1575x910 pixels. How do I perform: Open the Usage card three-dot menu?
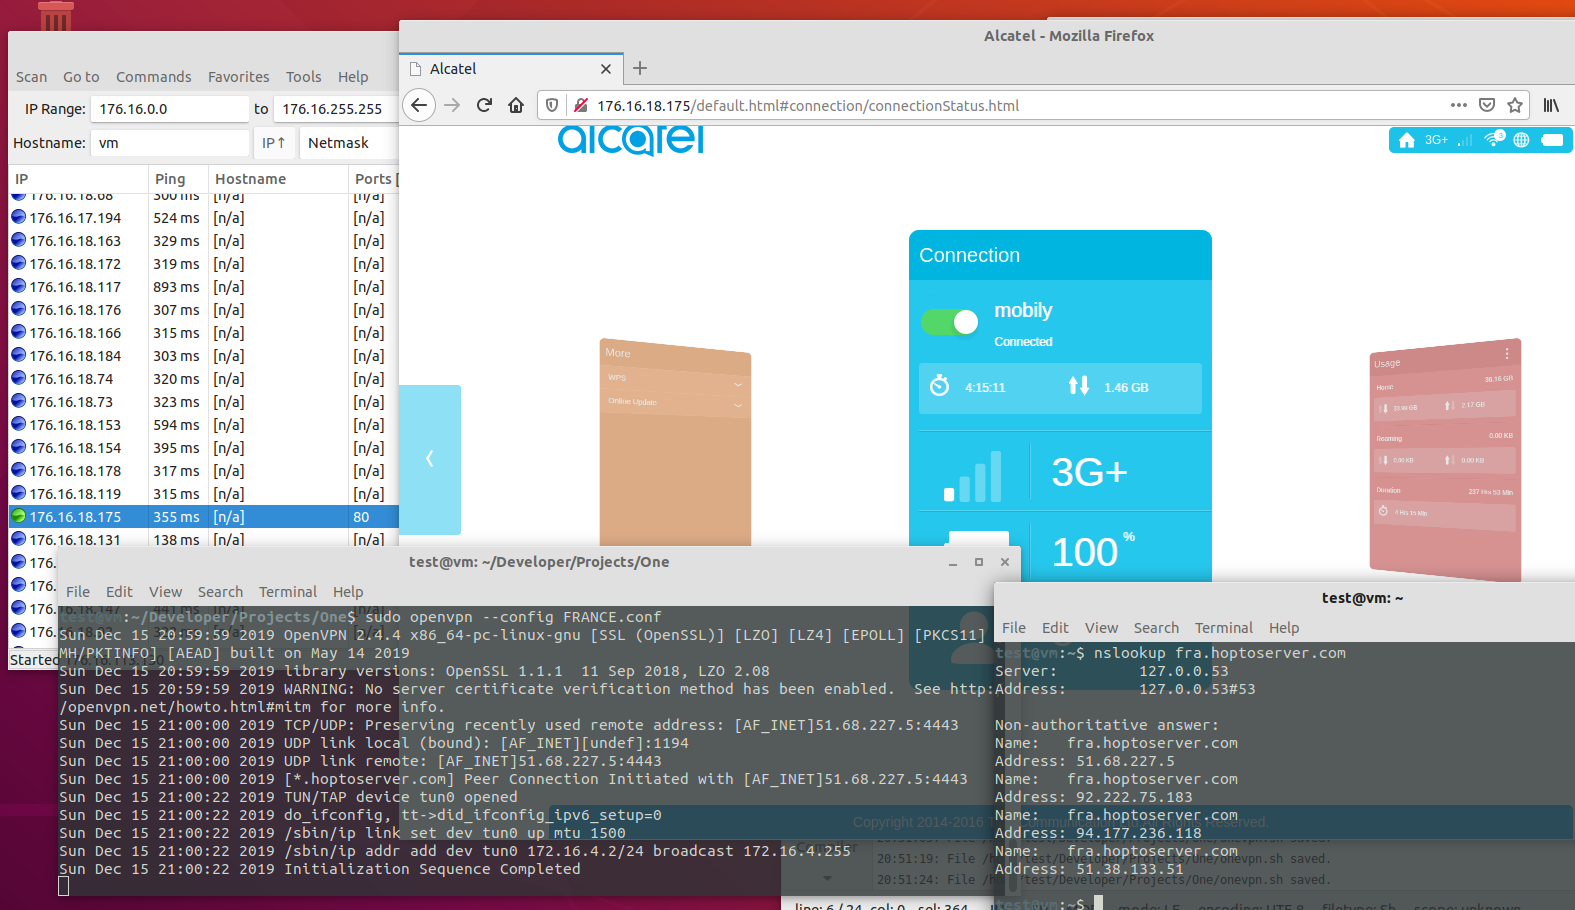tap(1507, 354)
